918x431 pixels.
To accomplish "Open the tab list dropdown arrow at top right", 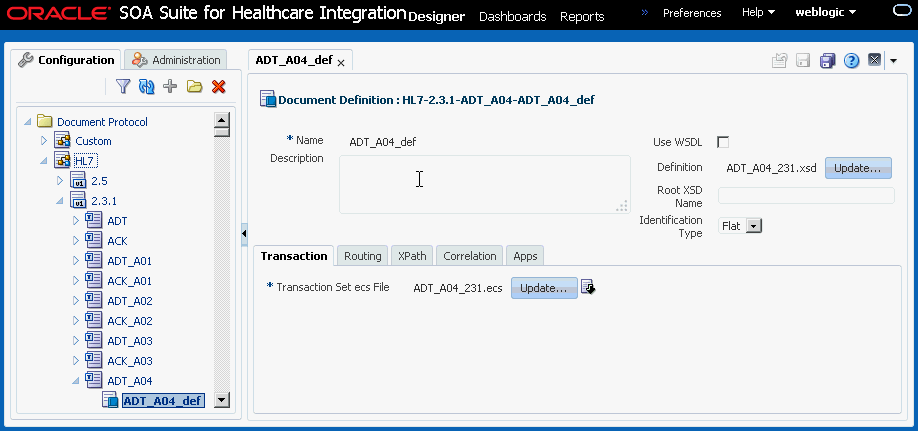I will click(x=893, y=60).
